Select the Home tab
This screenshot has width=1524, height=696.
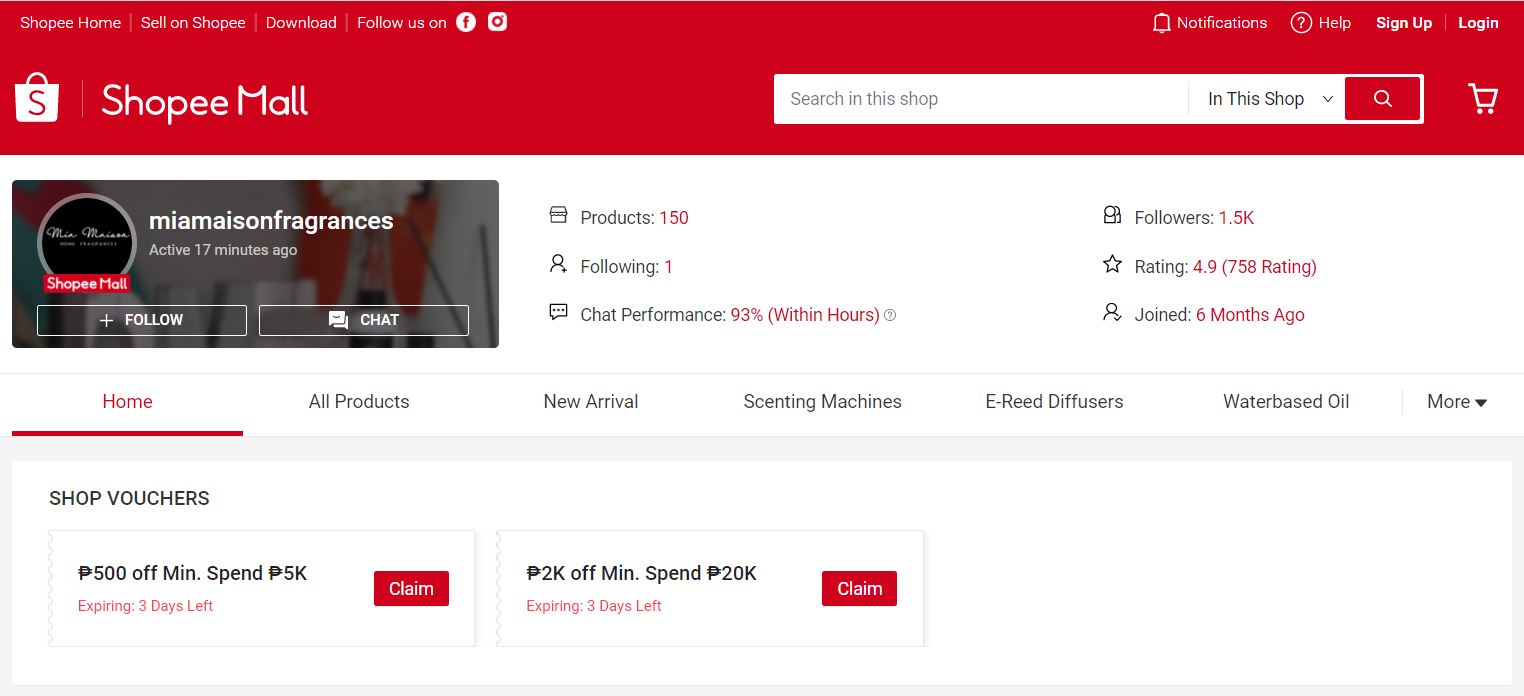[127, 402]
